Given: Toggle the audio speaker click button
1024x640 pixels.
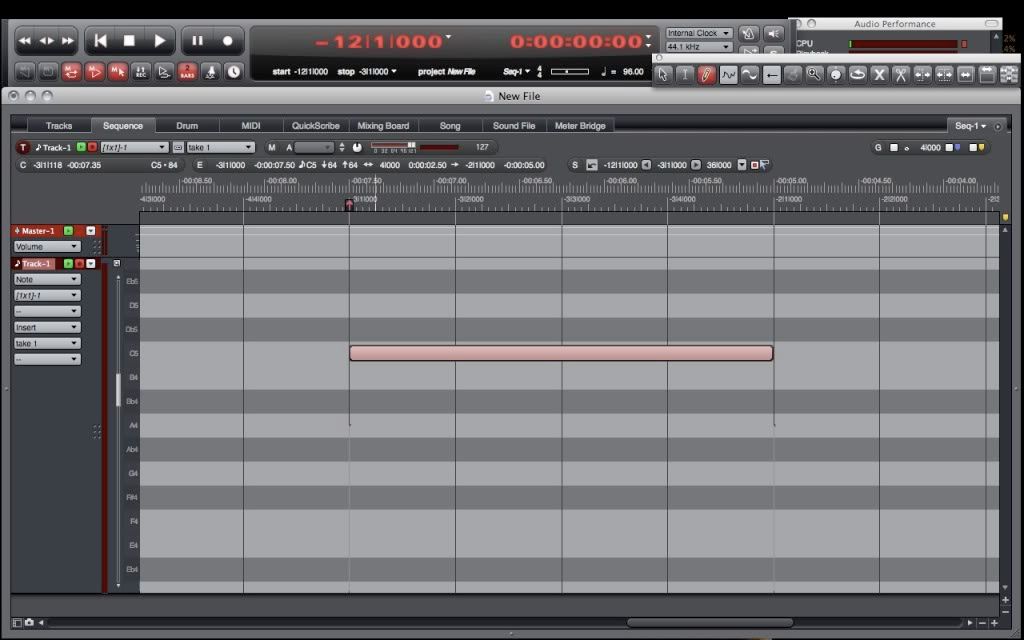Looking at the screenshot, I should point(774,33).
